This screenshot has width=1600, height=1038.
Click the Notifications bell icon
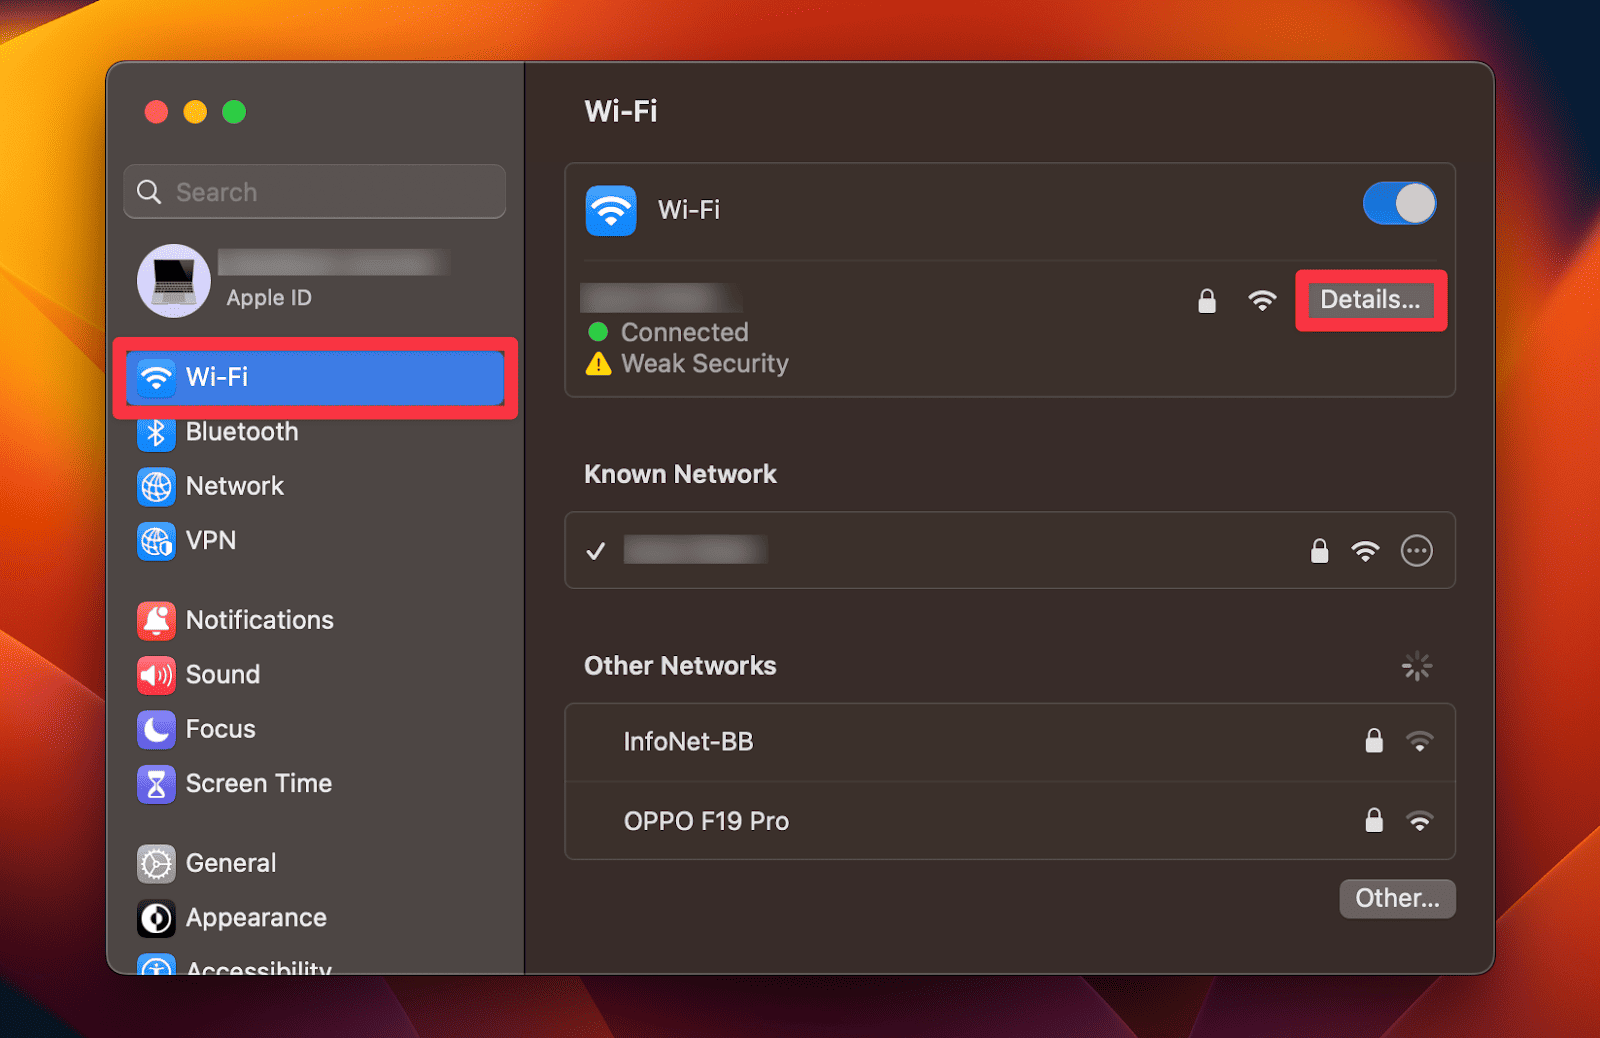(x=157, y=620)
